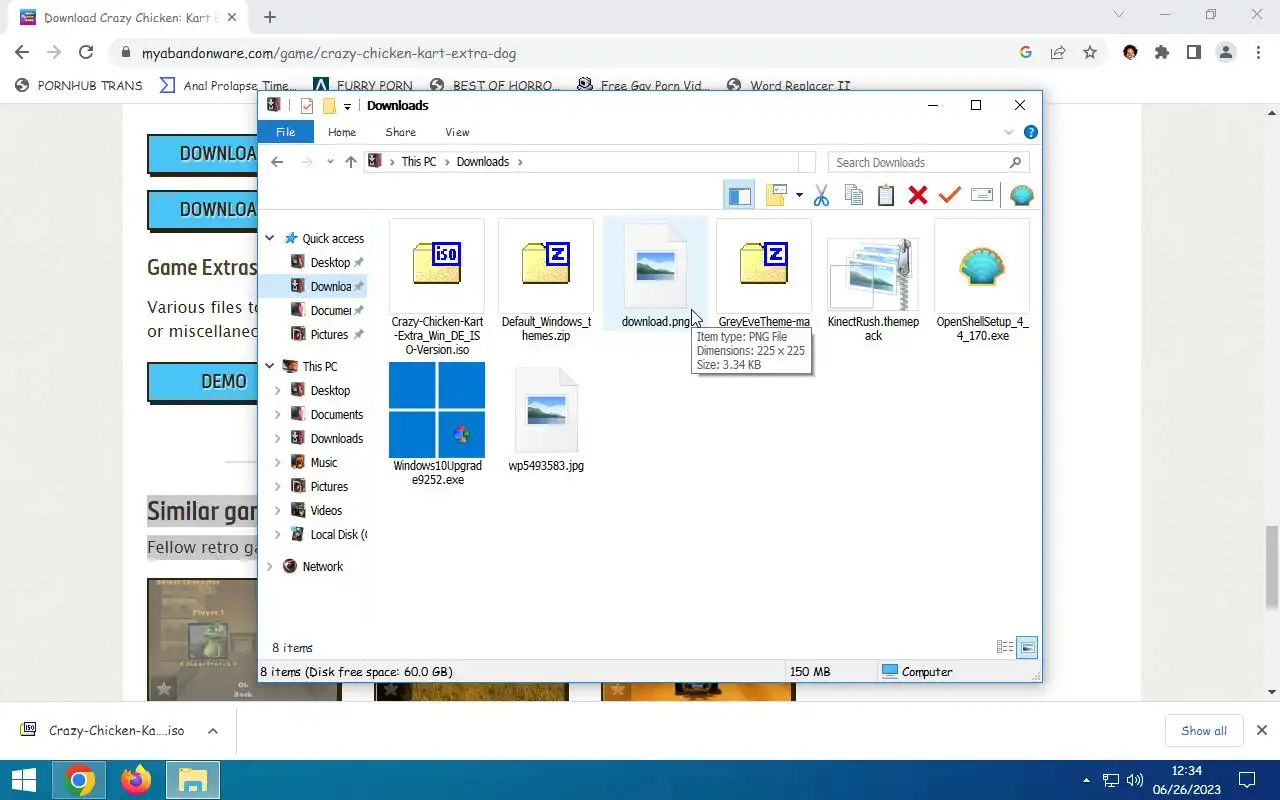The height and width of the screenshot is (800, 1280).
Task: Select GreyEveTheme zip file
Action: pos(764,275)
